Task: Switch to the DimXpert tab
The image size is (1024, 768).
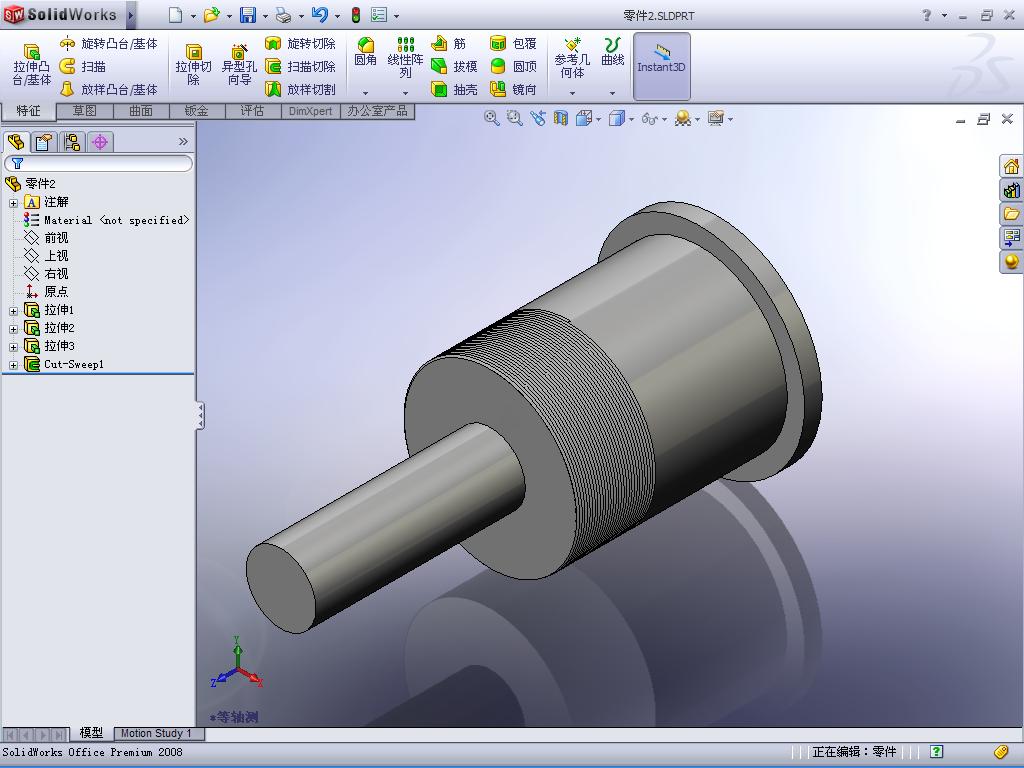Action: pos(310,111)
